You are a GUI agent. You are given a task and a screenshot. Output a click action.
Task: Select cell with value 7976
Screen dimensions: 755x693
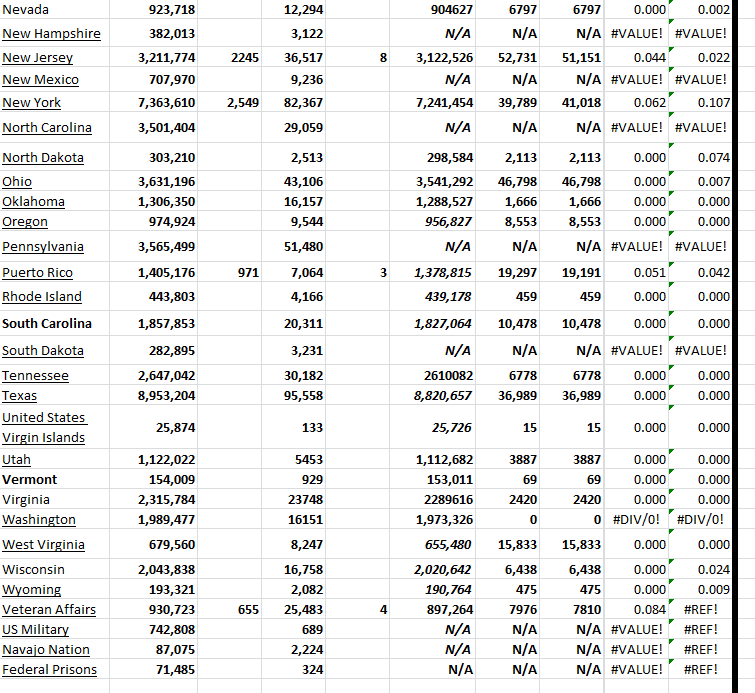point(508,610)
